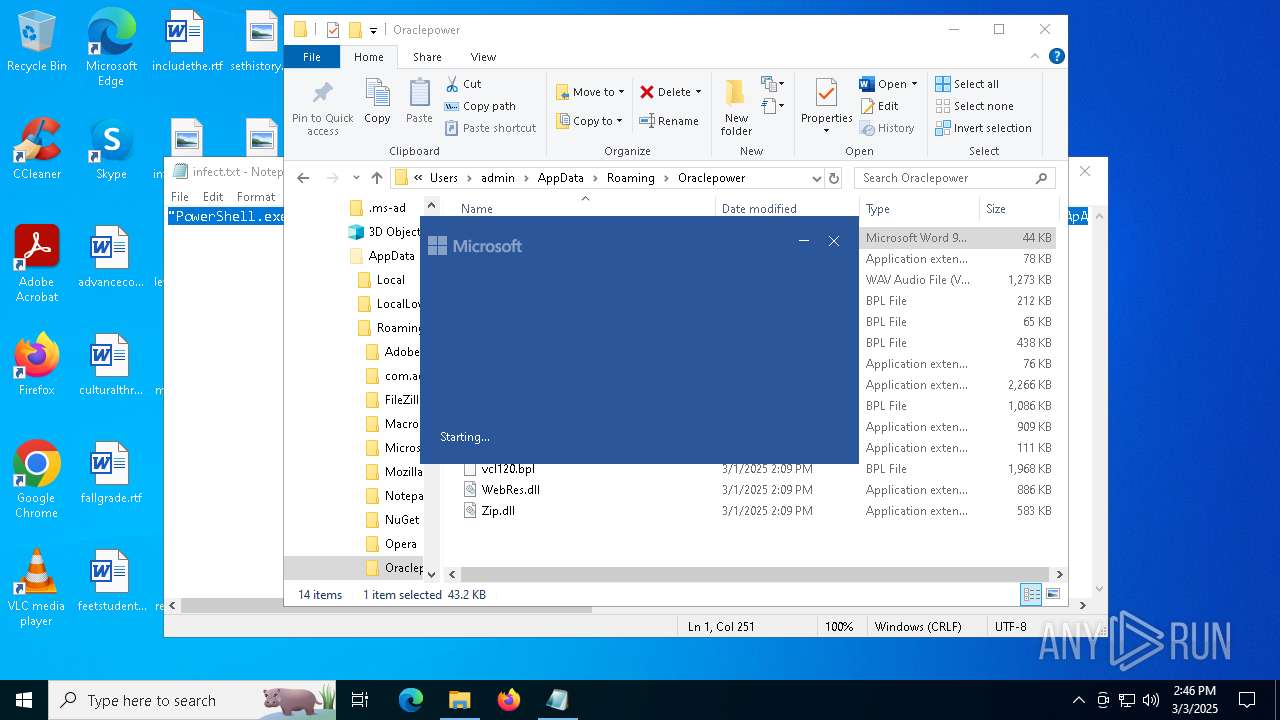Screen dimensions: 1280x720
Task: Open Skype desktop shortcut
Action: [111, 150]
